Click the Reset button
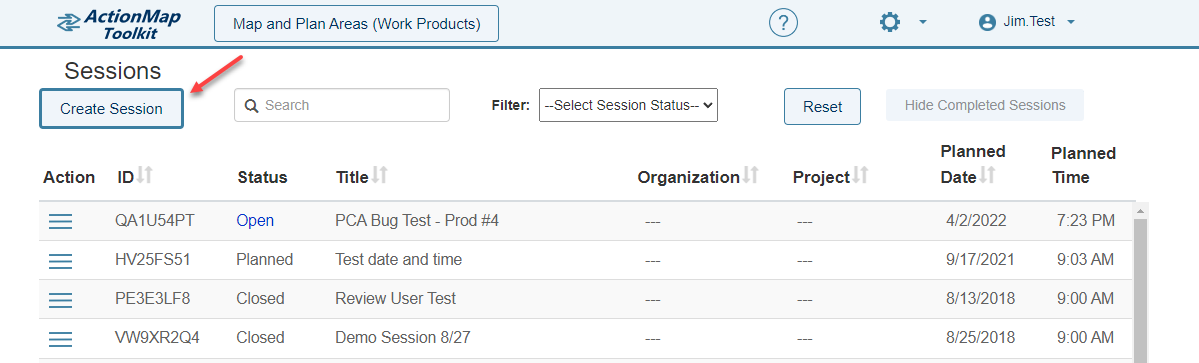Screen dimensions: 1199x363 pos(823,107)
